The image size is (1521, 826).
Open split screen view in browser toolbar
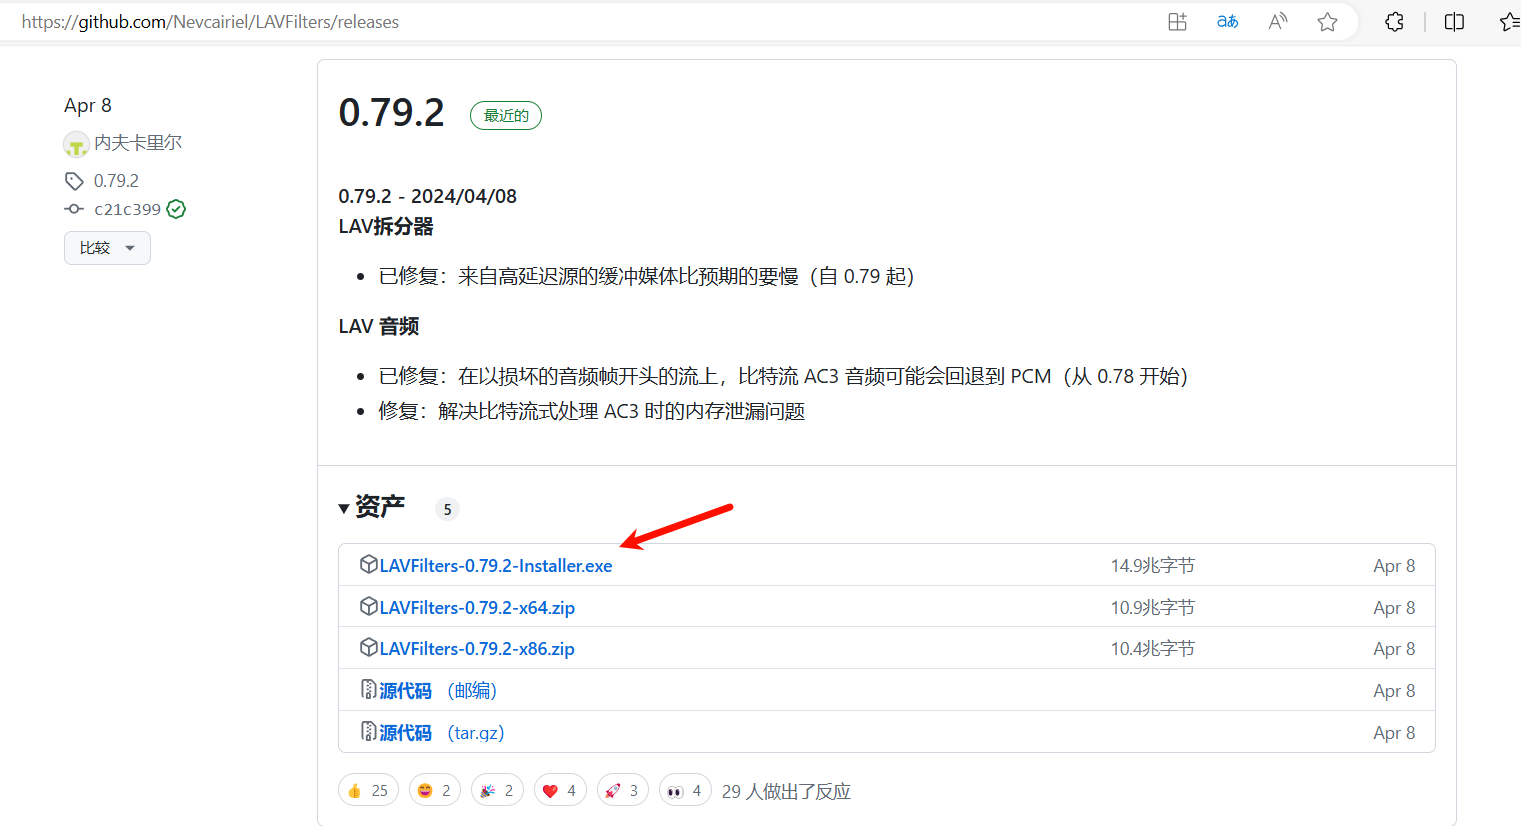click(1453, 21)
